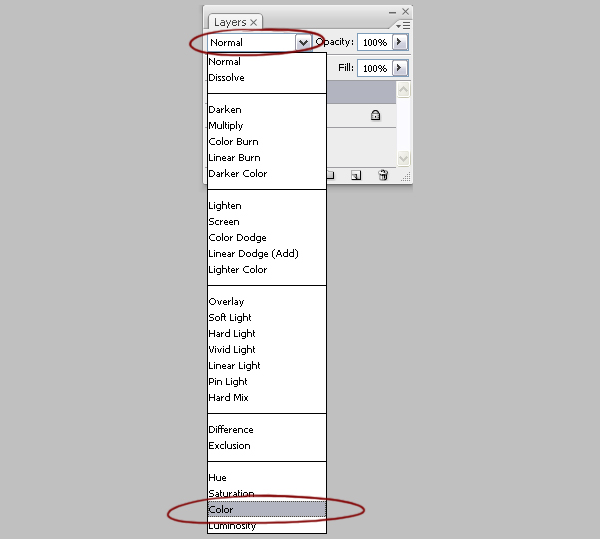Open the Opacity slider arrow
Screen dimensions: 600x539
[400, 42]
